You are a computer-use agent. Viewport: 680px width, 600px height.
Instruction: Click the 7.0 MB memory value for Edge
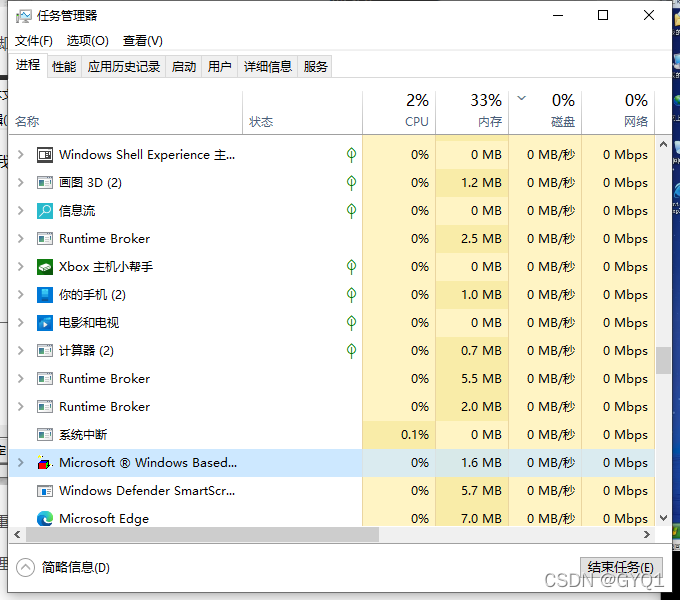(481, 518)
